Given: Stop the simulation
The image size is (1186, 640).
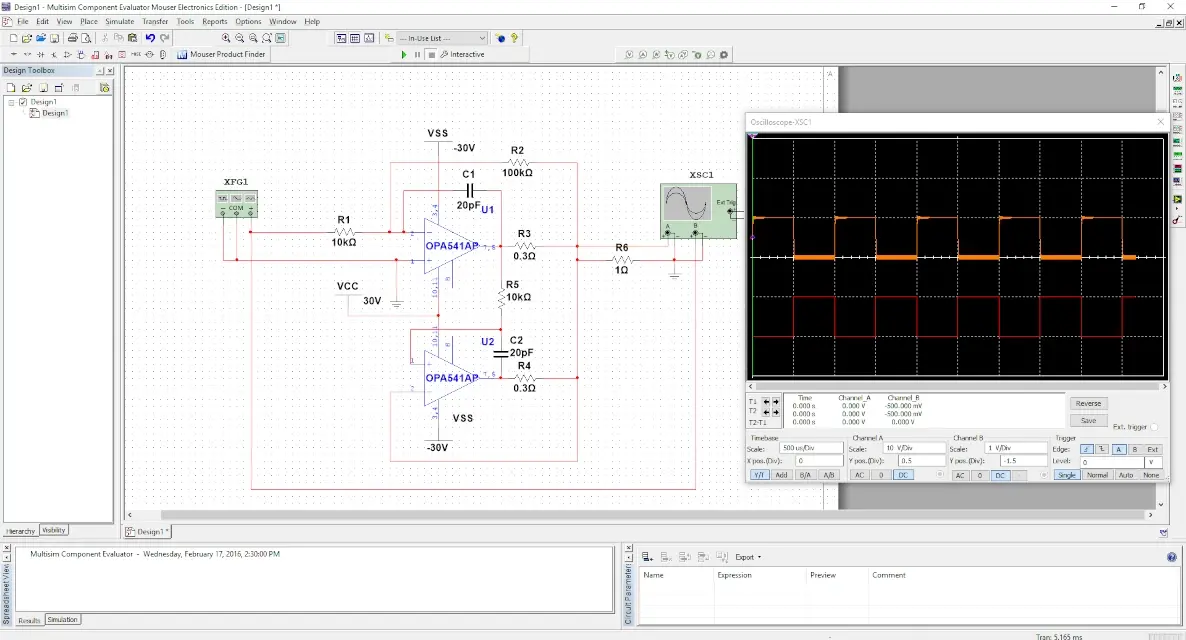Looking at the screenshot, I should (x=432, y=55).
